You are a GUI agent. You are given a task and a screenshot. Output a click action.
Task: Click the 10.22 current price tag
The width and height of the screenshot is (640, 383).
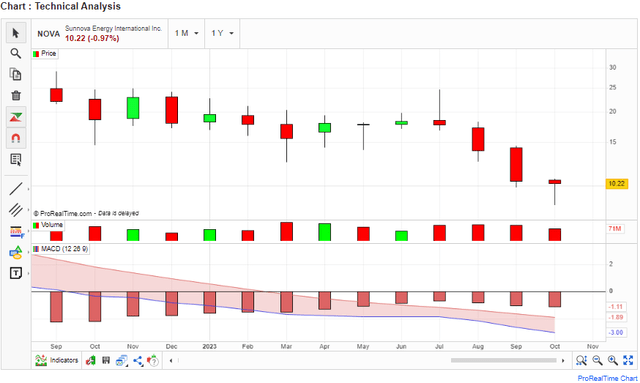616,184
